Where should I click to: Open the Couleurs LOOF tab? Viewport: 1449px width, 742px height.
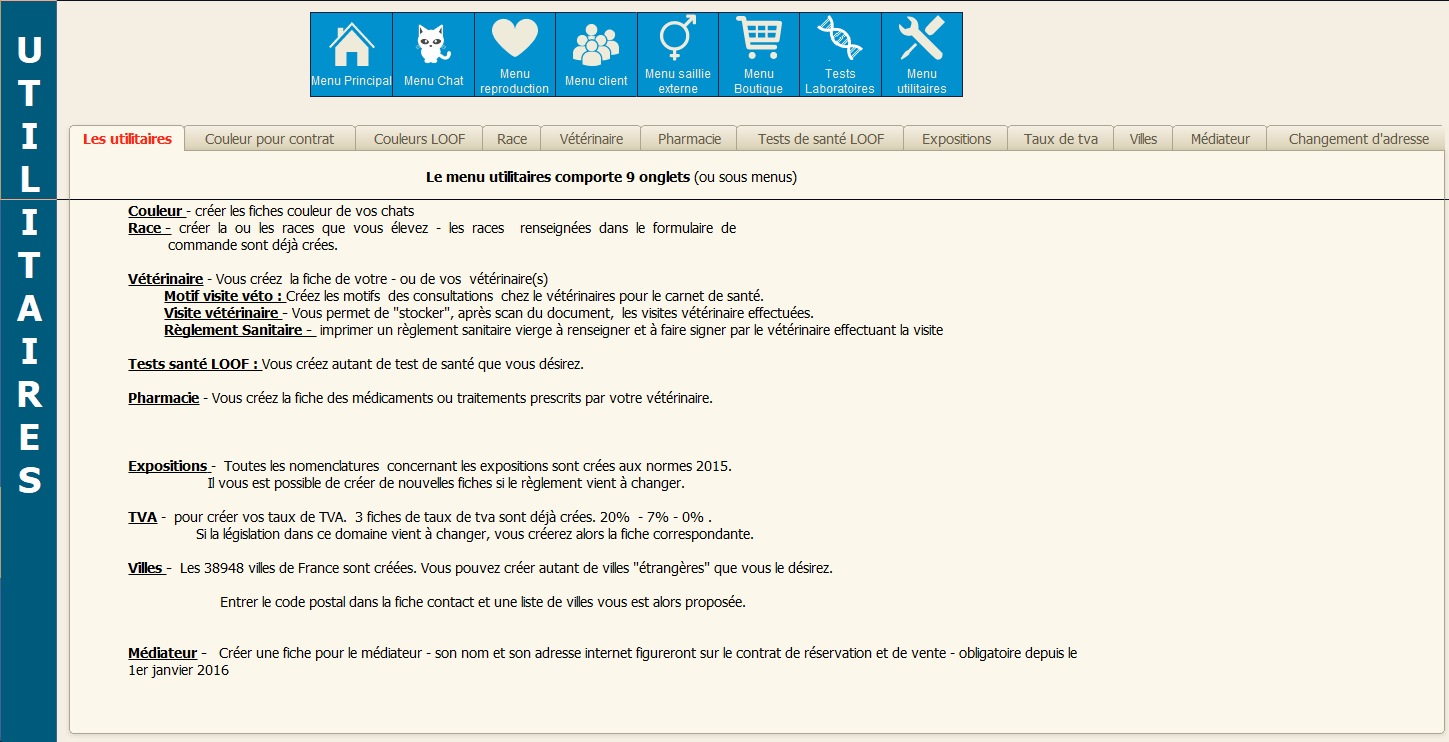[419, 139]
